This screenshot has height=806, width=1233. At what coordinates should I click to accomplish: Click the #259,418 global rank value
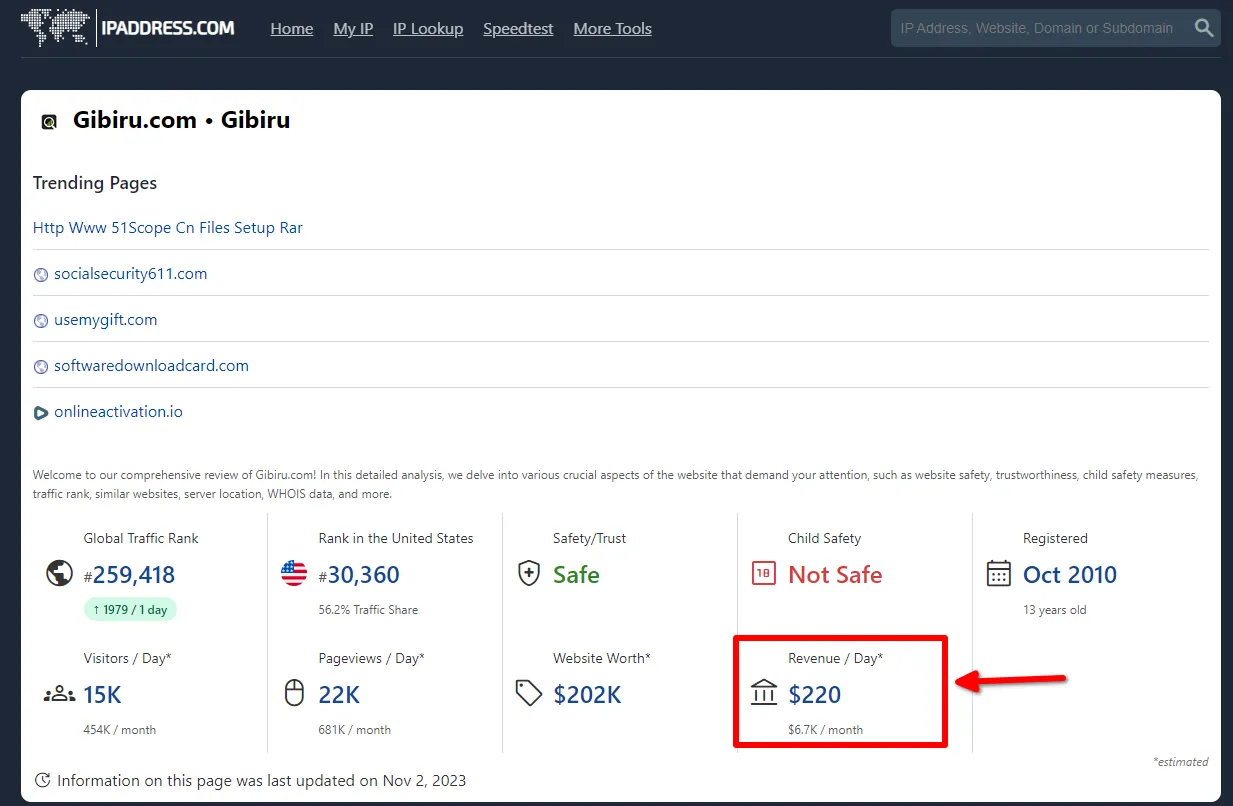coord(130,575)
